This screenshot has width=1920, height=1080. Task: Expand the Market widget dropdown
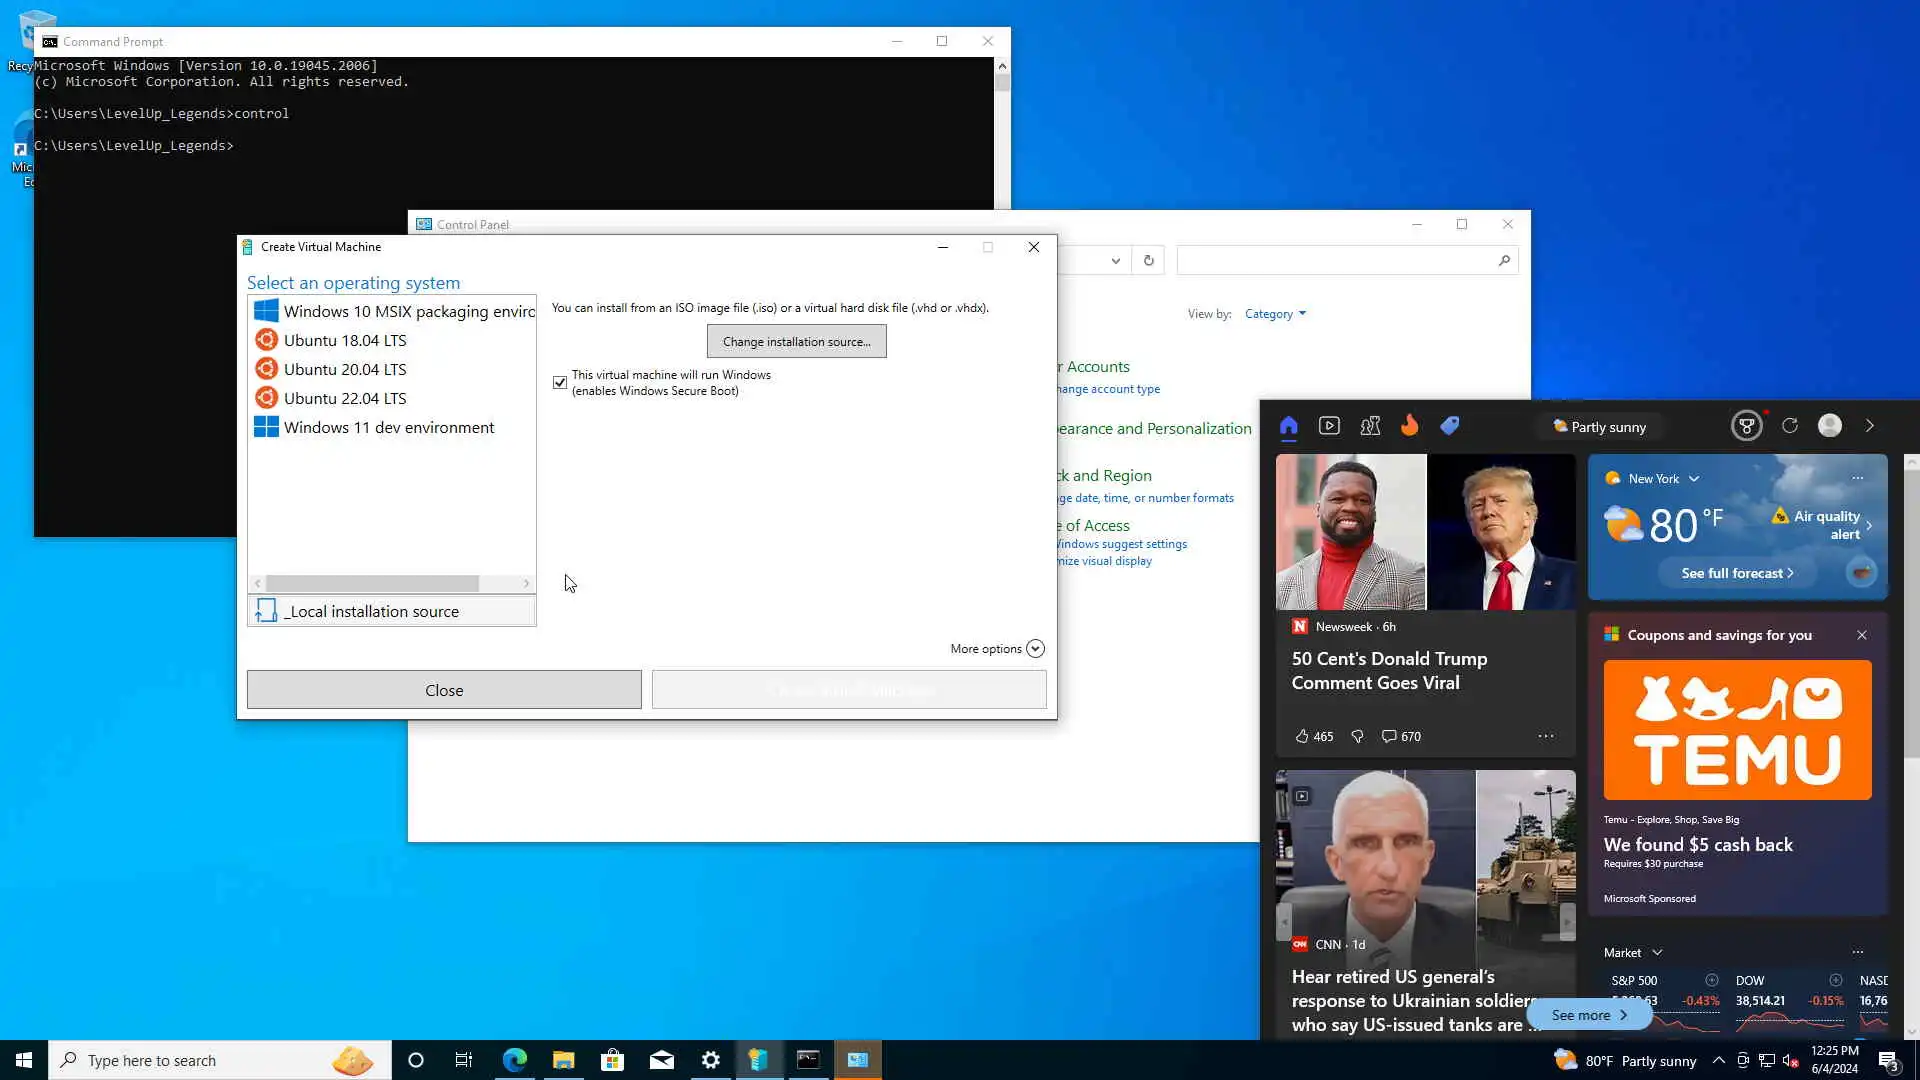(1657, 953)
